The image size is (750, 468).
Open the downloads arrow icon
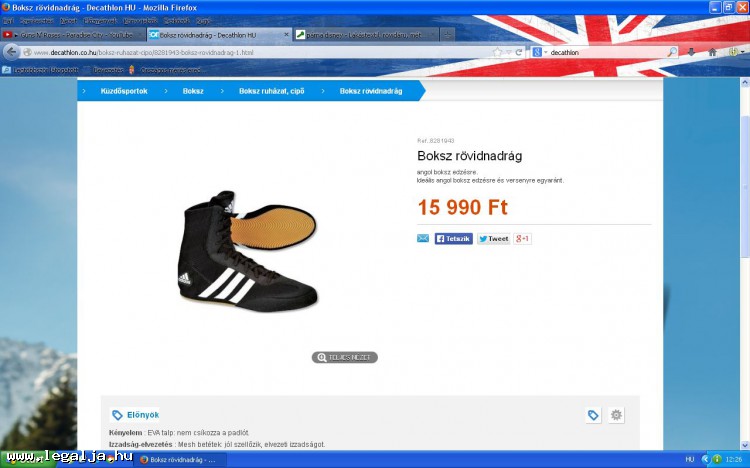[691, 52]
